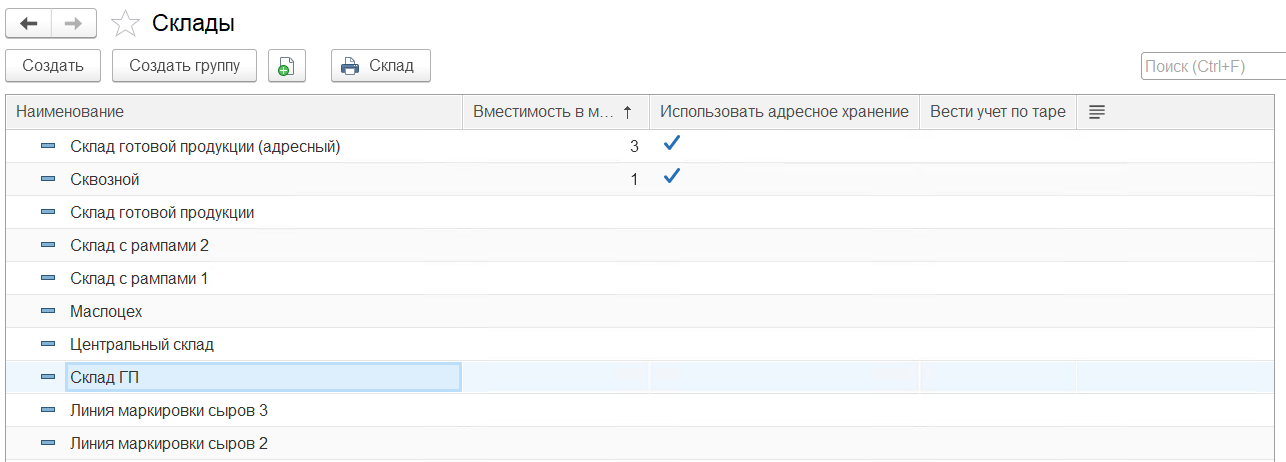1286x462 pixels.
Task: Click the printer icon on Склад button
Action: click(x=350, y=67)
